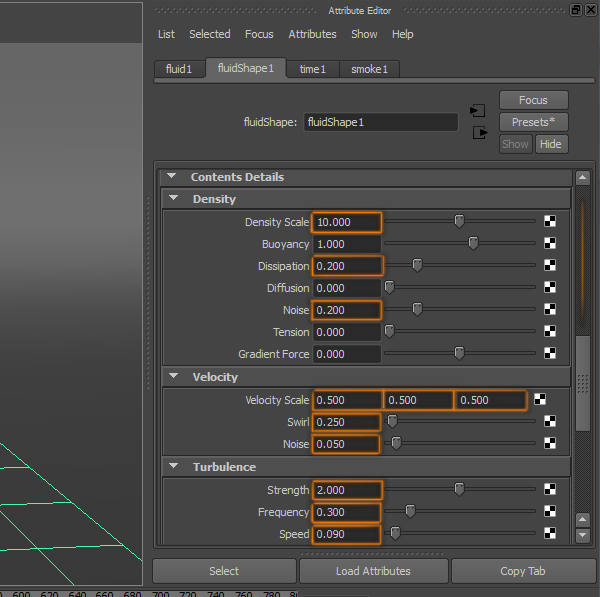Click the checker map icon for Velocity Scale
The width and height of the screenshot is (600, 597).
540,400
